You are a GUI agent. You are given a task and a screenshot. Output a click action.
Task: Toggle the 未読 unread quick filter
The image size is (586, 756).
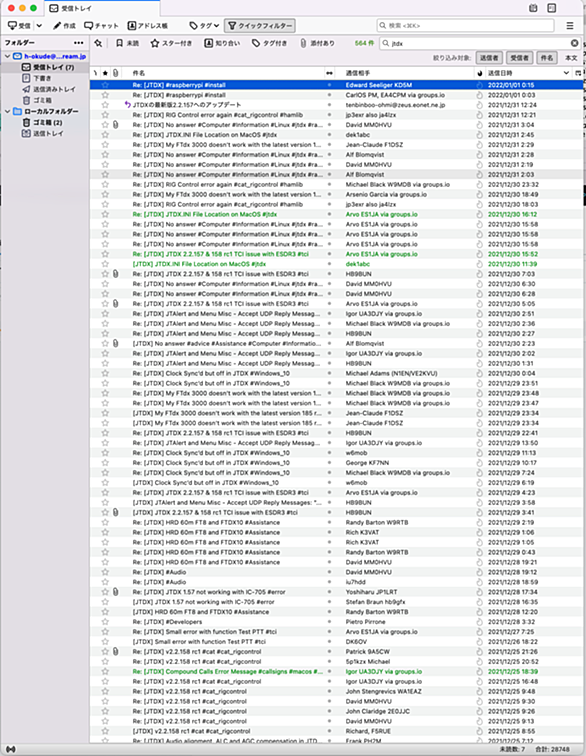click(x=127, y=43)
